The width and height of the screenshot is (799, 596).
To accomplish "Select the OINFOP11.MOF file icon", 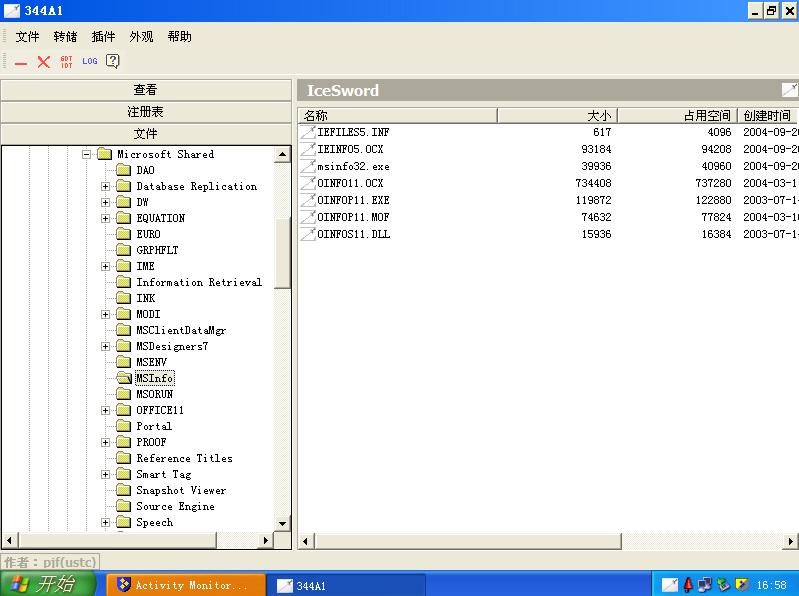I will click(x=308, y=217).
